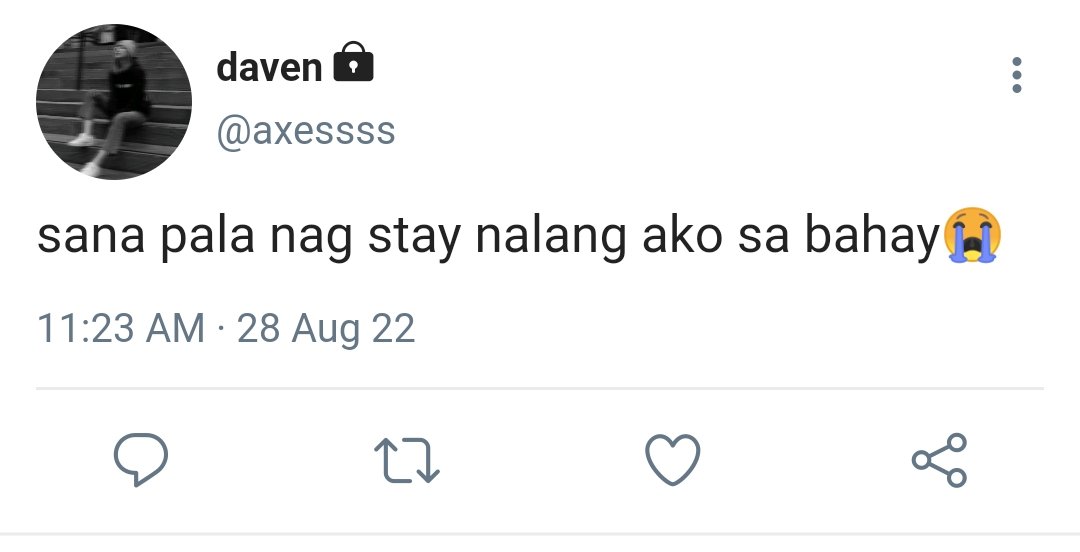This screenshot has height=552, width=1080.
Task: Click the word "stay" in the tweet
Action: tap(415, 238)
